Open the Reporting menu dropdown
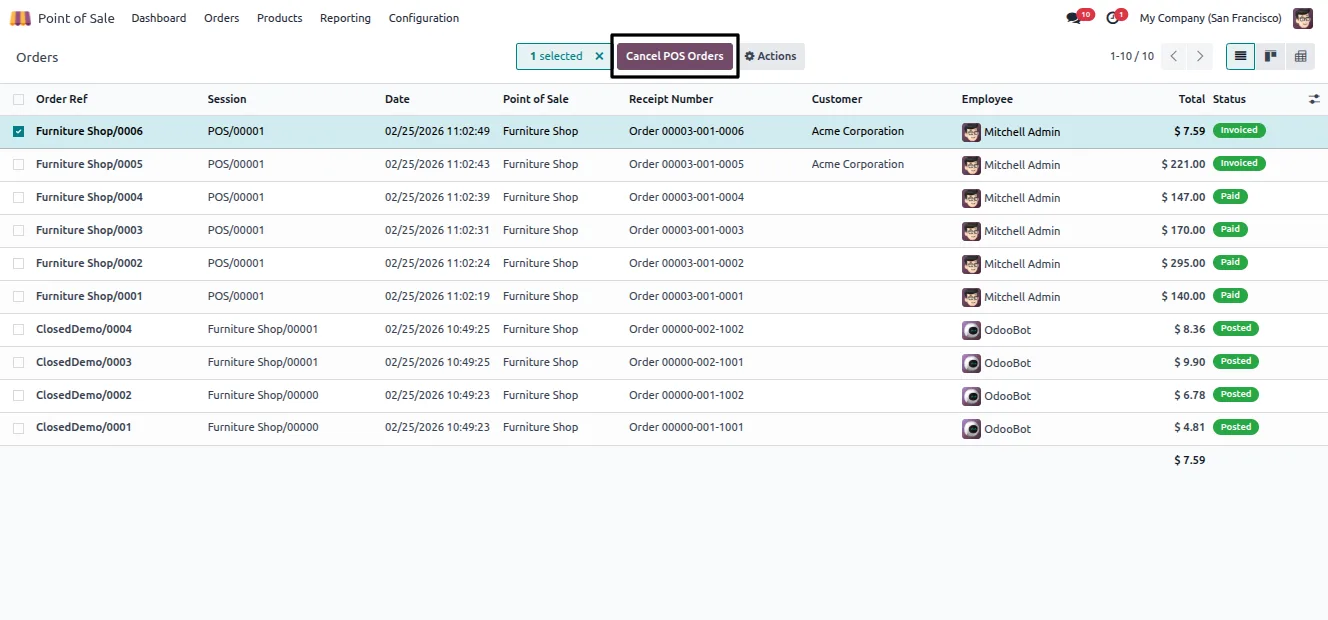This screenshot has height=620, width=1328. (345, 18)
